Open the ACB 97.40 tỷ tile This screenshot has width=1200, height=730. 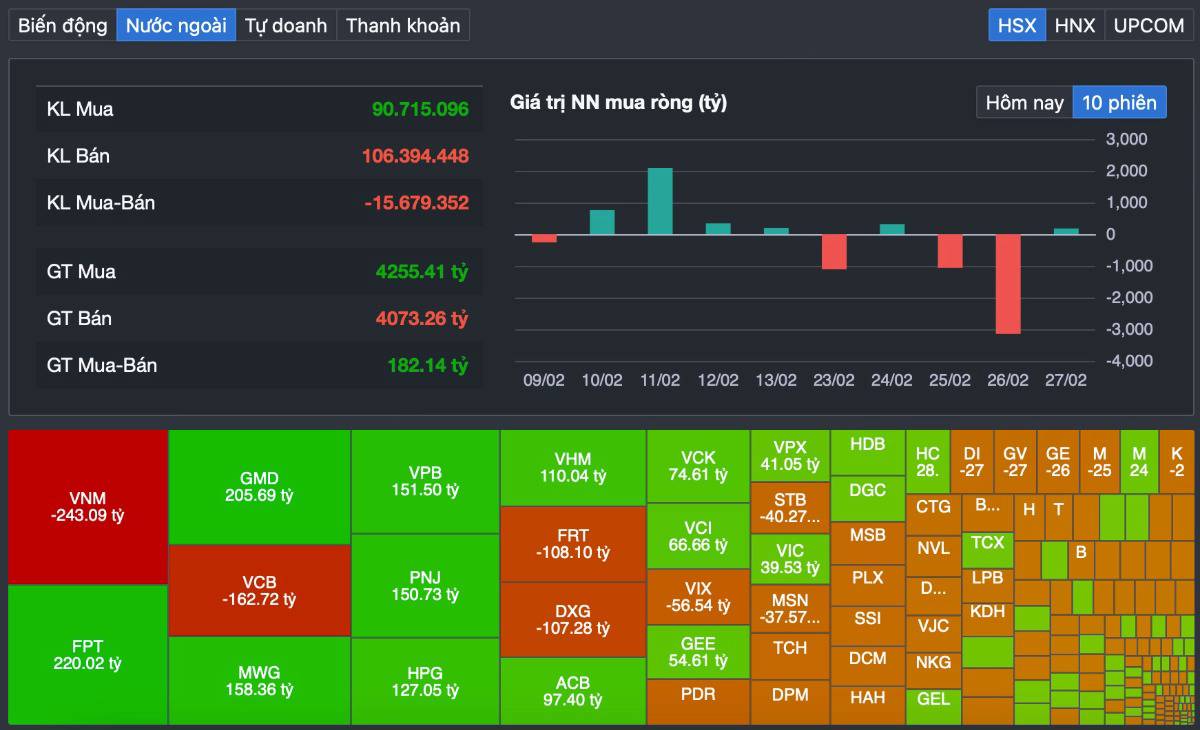[573, 691]
